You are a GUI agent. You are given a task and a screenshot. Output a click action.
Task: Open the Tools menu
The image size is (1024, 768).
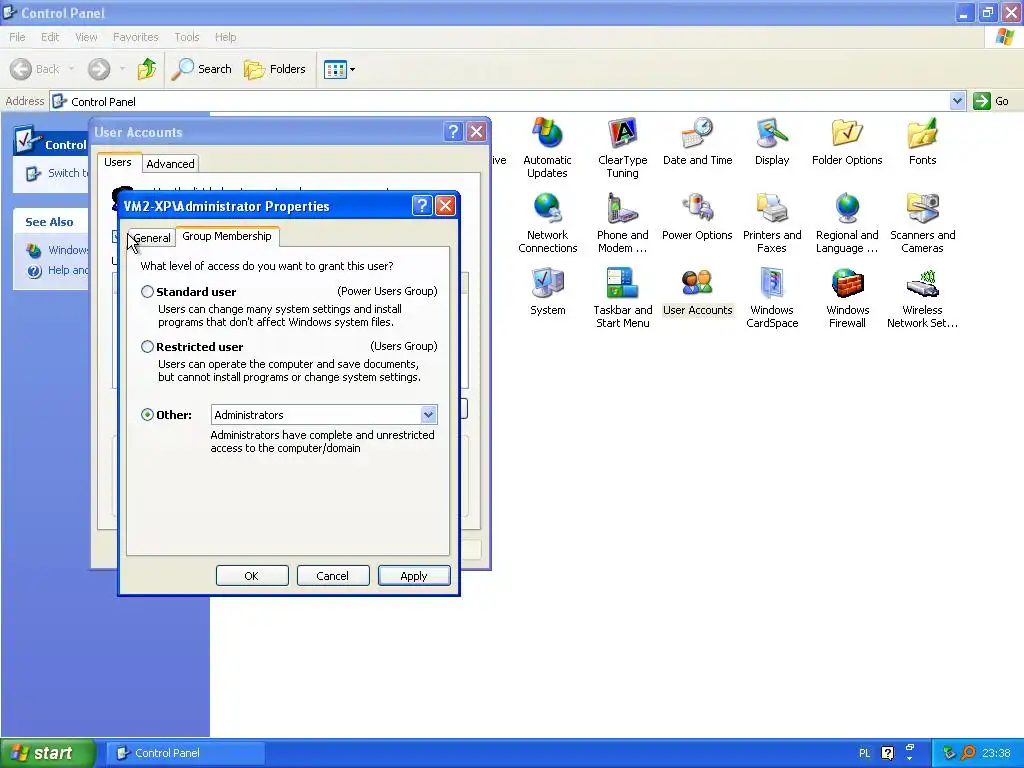tap(187, 37)
